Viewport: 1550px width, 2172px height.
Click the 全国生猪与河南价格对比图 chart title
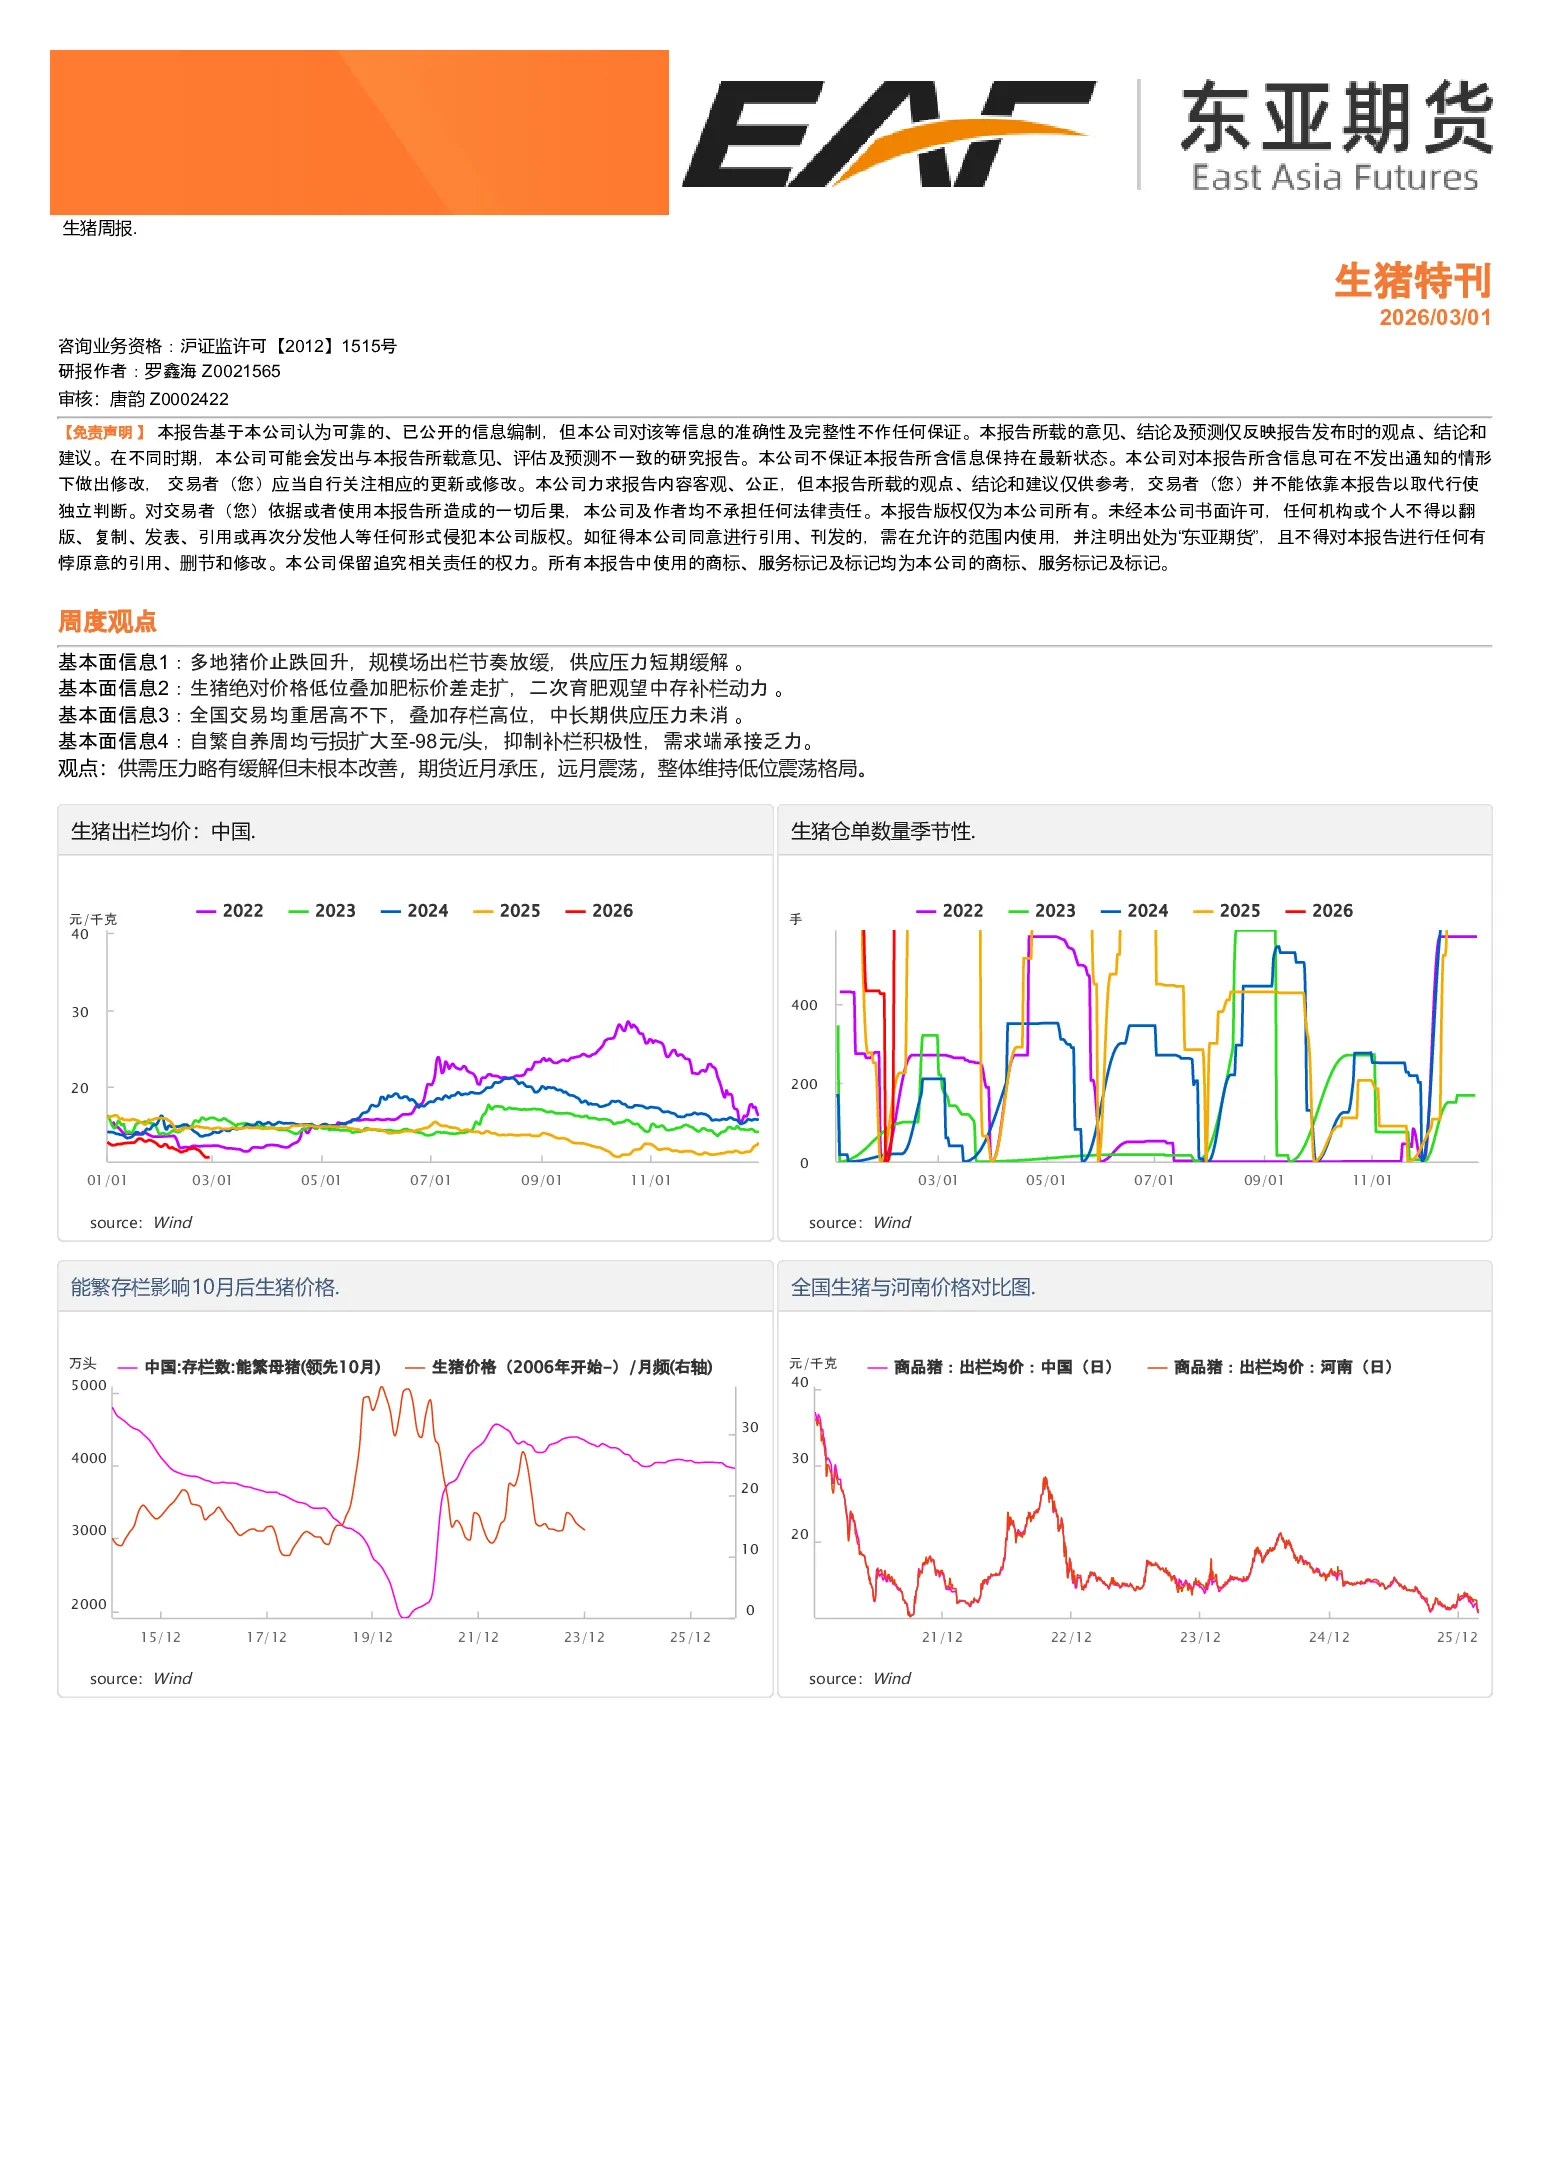913,1287
